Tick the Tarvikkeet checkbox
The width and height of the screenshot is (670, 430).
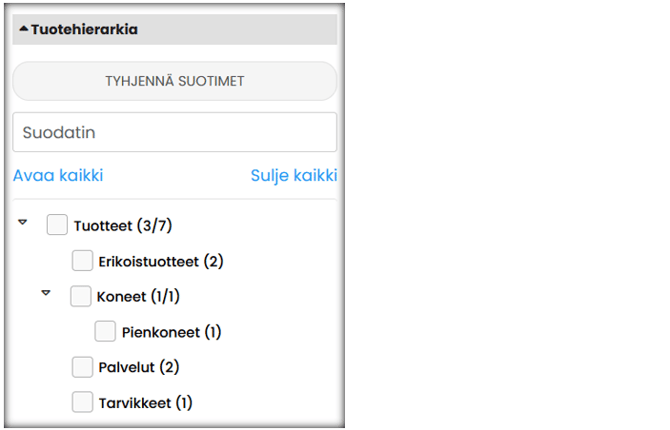[82, 403]
